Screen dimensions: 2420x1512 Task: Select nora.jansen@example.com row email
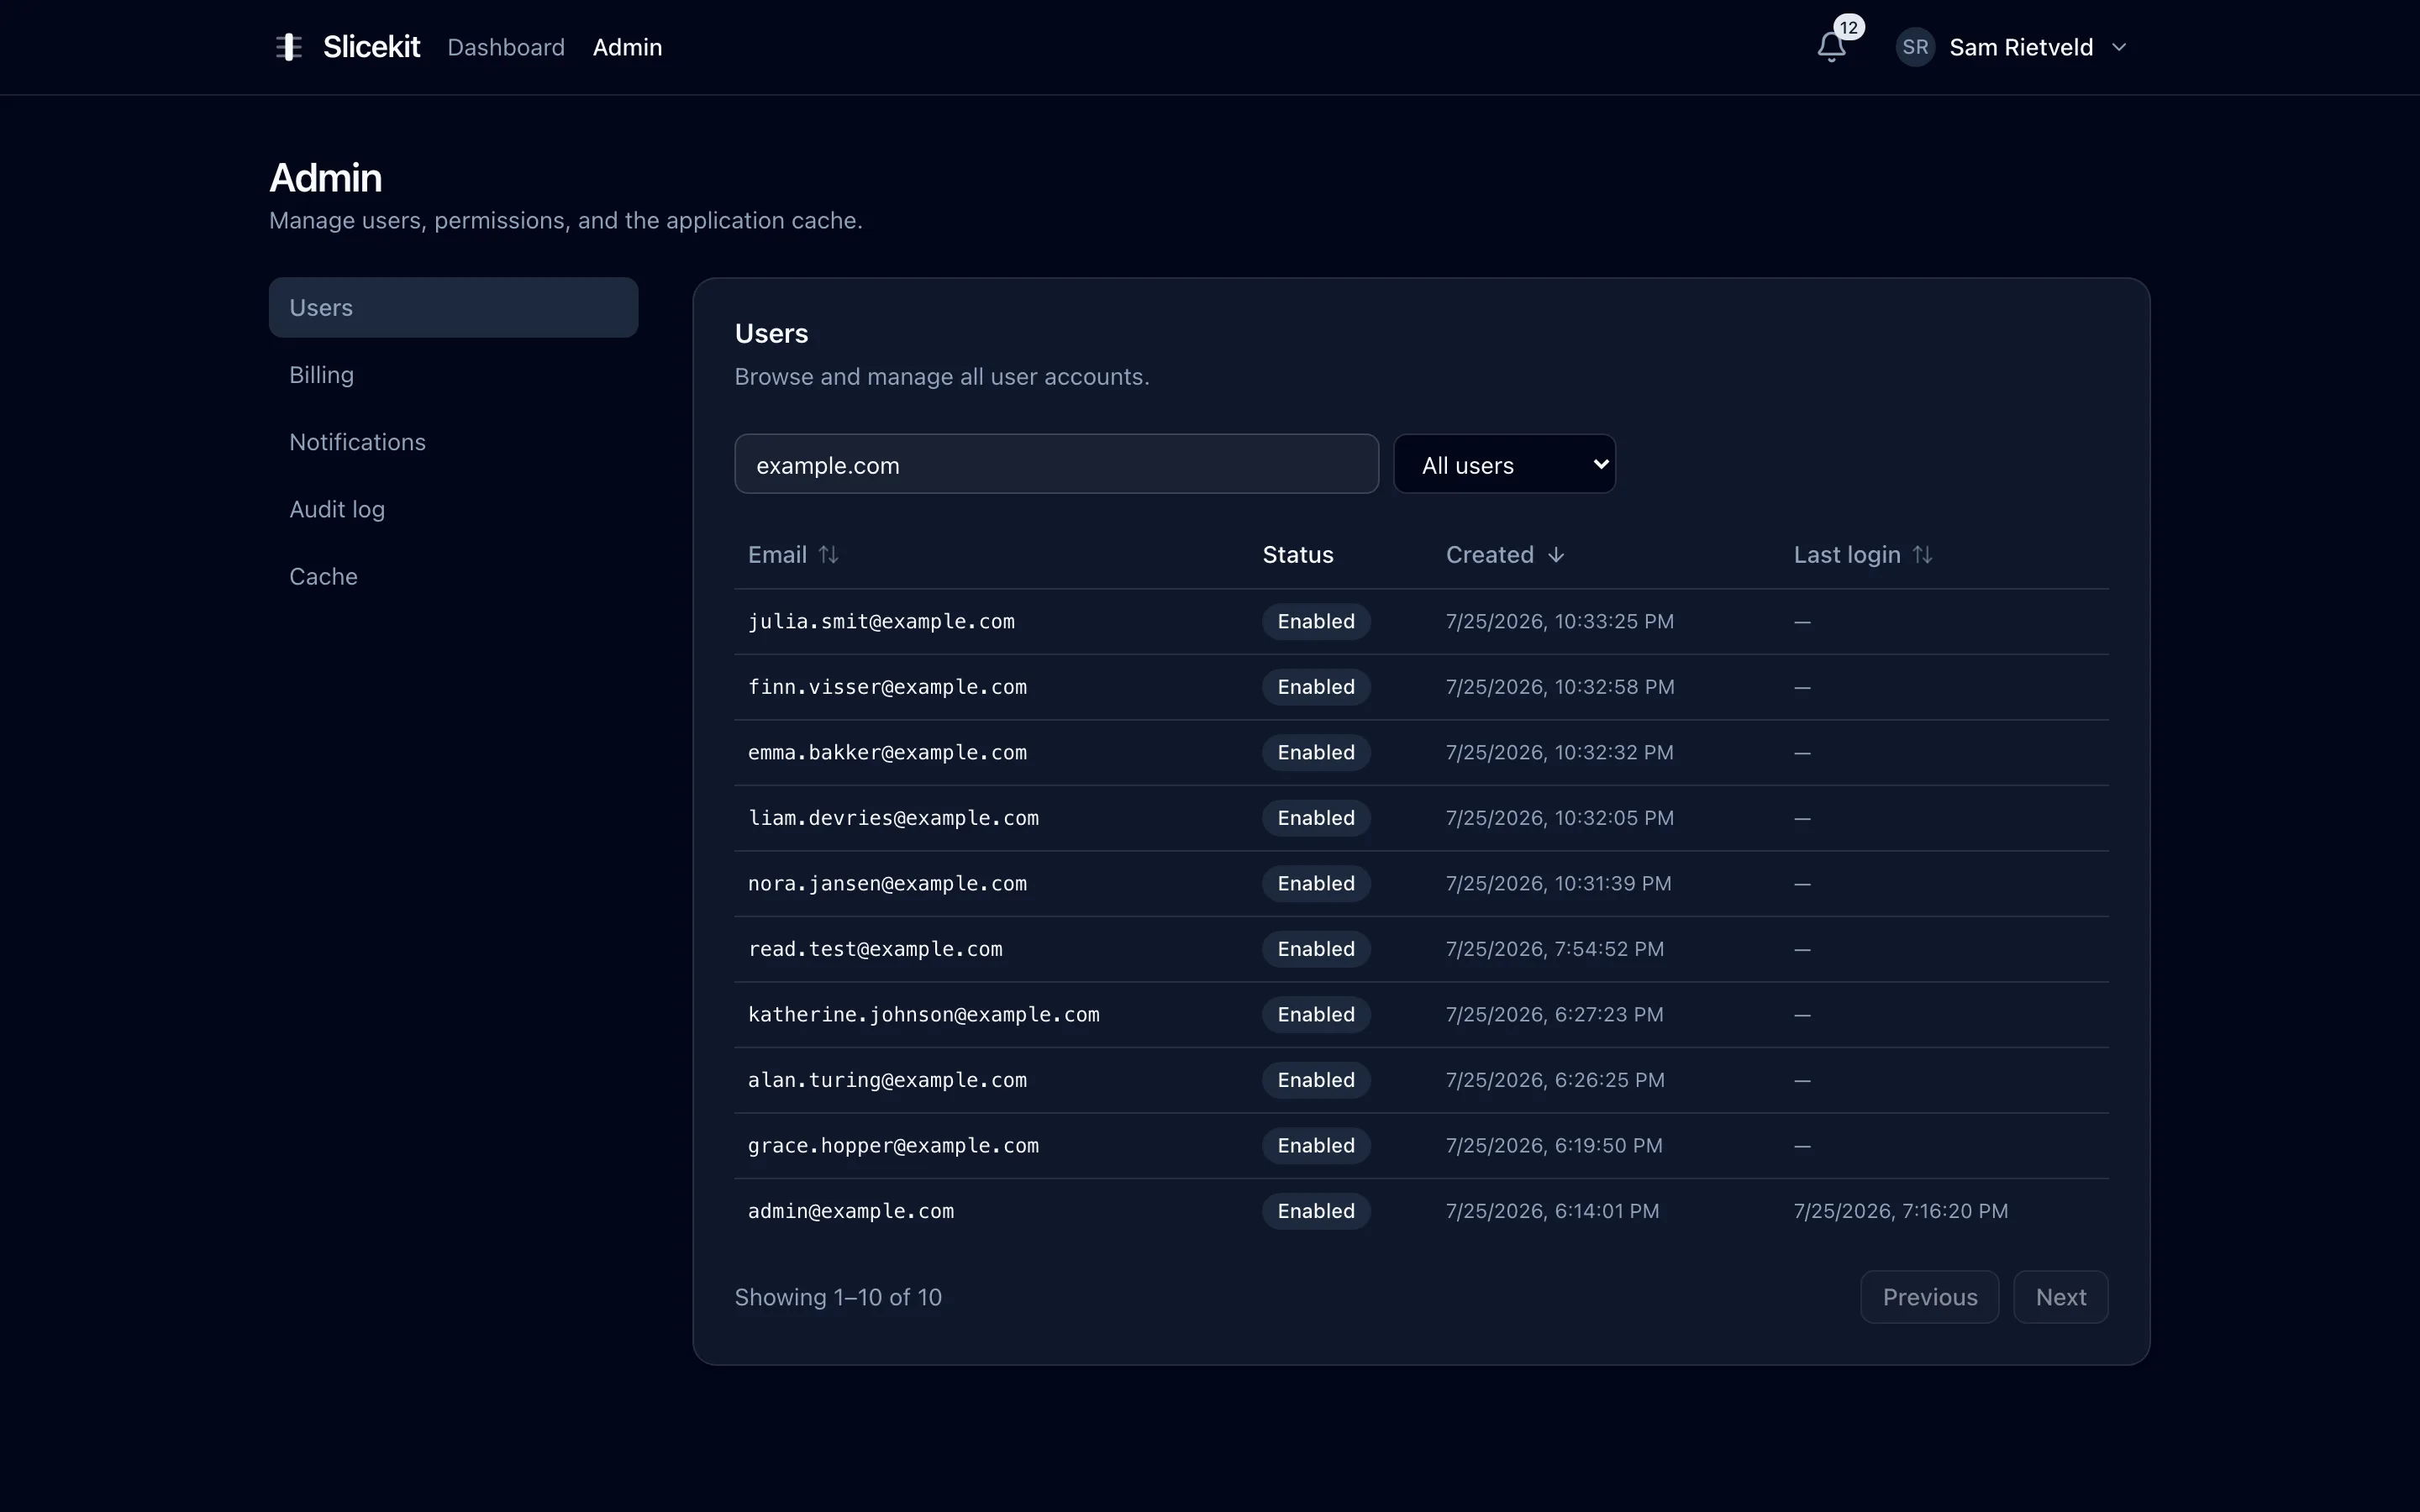[x=887, y=883]
